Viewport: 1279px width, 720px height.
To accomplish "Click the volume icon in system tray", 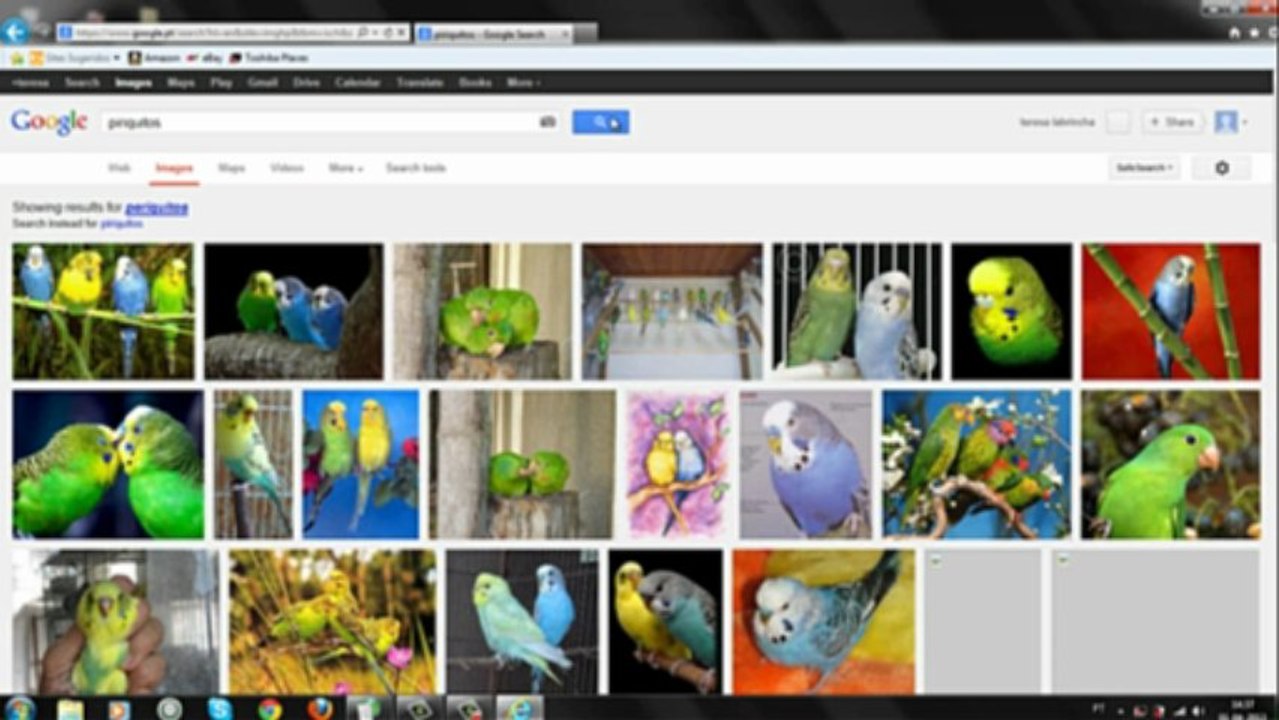I will pyautogui.click(x=1196, y=710).
